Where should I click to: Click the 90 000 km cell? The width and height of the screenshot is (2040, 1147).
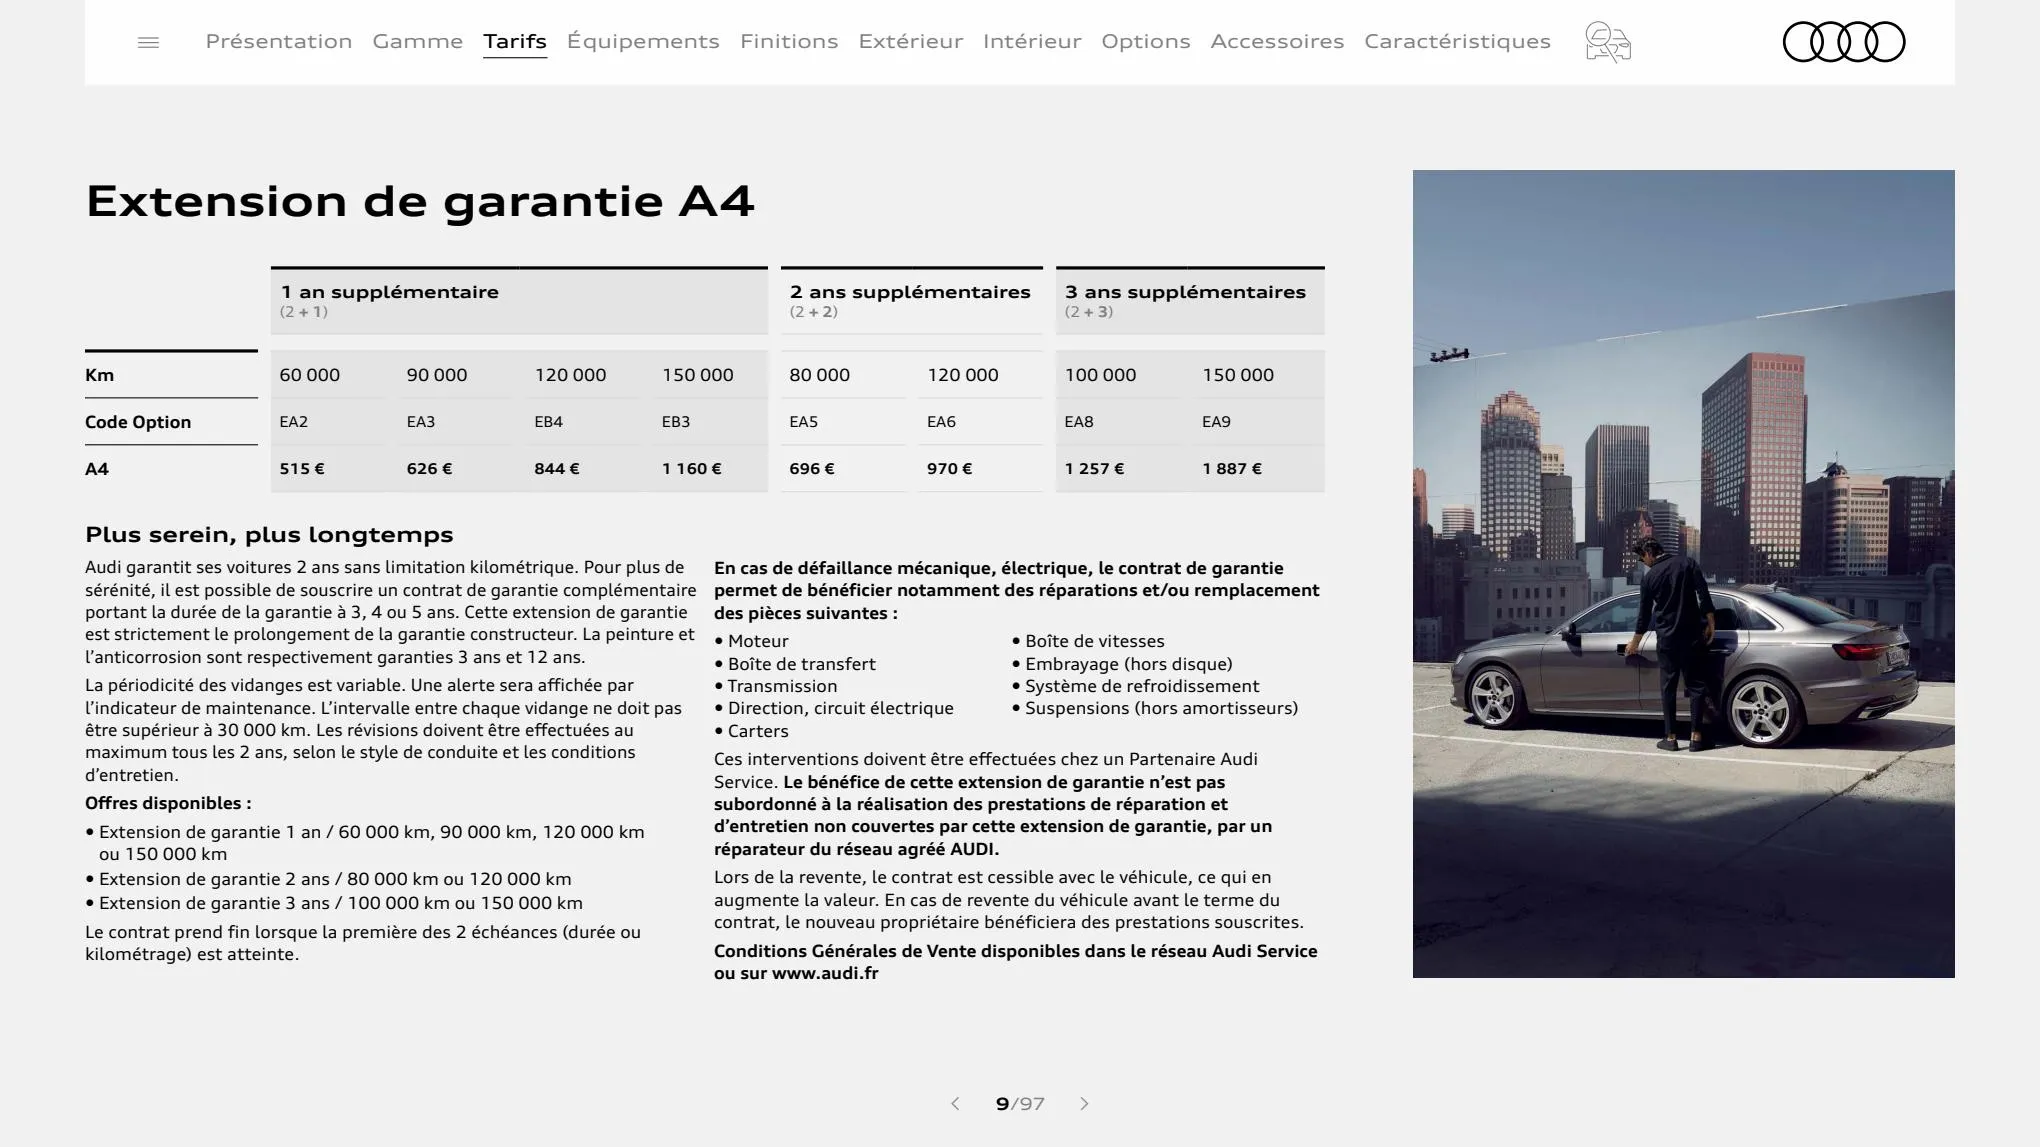coord(437,375)
